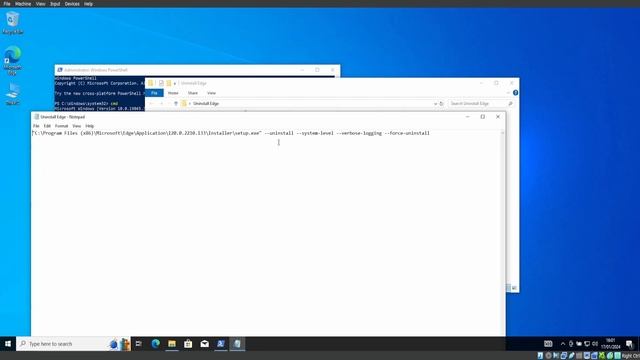Viewport: 640px width, 360px height.
Task: Click the PowerShell window title bar icon
Action: click(x=60, y=70)
